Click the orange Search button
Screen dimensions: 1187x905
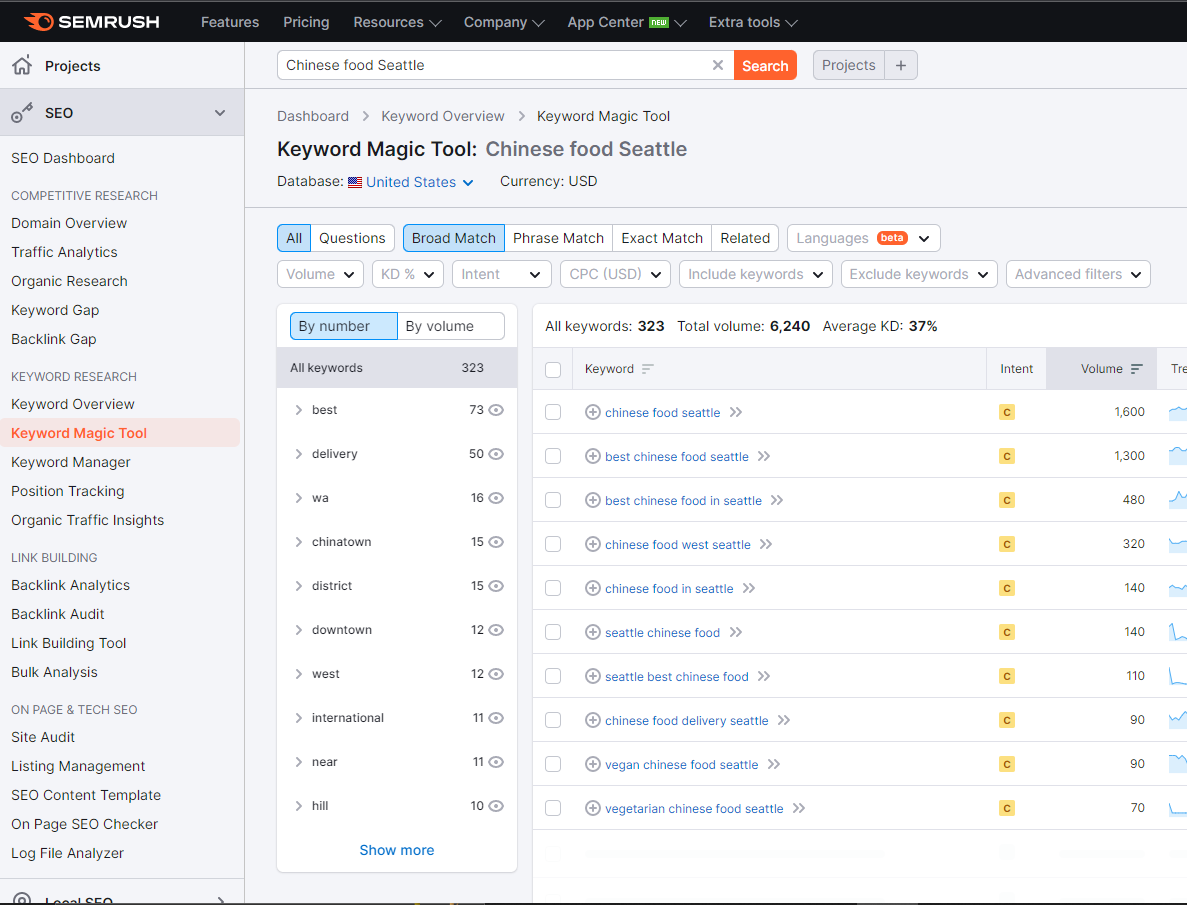(x=765, y=65)
